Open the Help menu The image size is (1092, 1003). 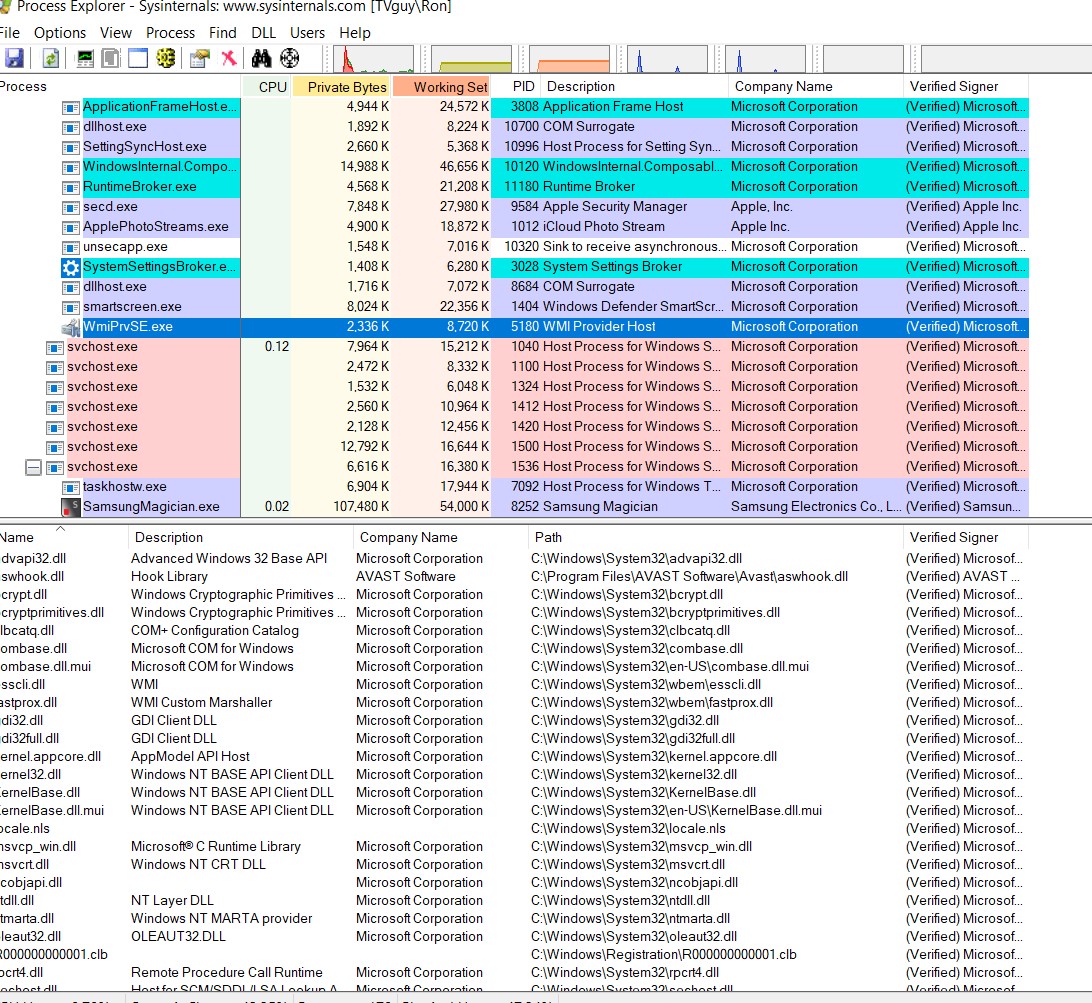[355, 33]
